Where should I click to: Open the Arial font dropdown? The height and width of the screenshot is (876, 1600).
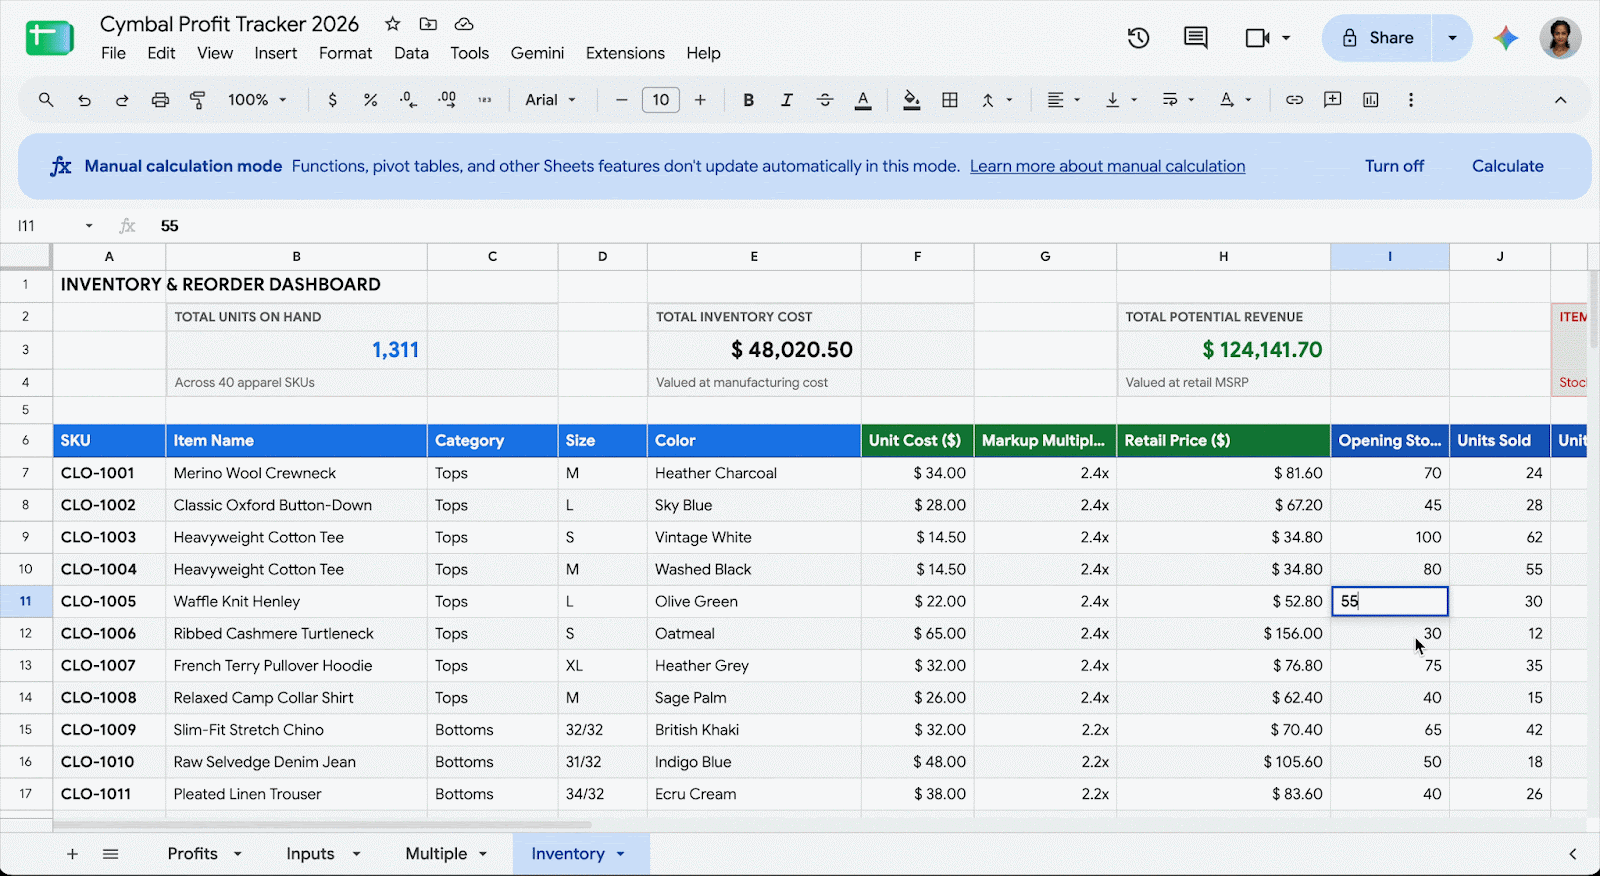point(551,100)
